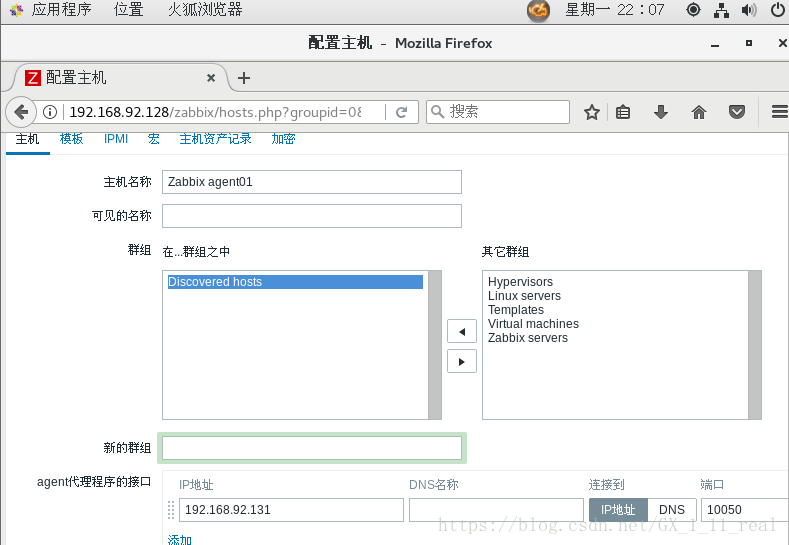The width and height of the screenshot is (789, 545).
Task: Switch to the 模板 tab
Action: pyautogui.click(x=71, y=139)
